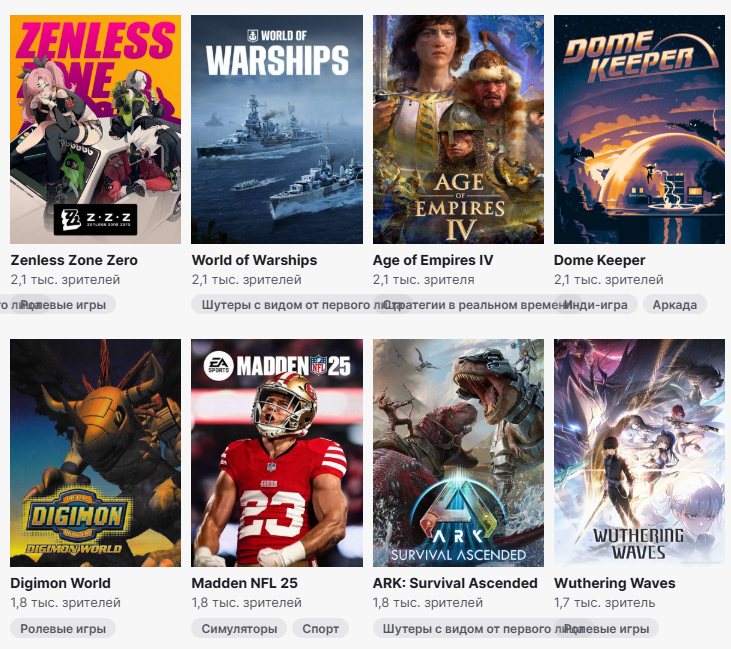Select the Madden NFL 25 cover image
The width and height of the screenshot is (731, 649).
tap(277, 453)
